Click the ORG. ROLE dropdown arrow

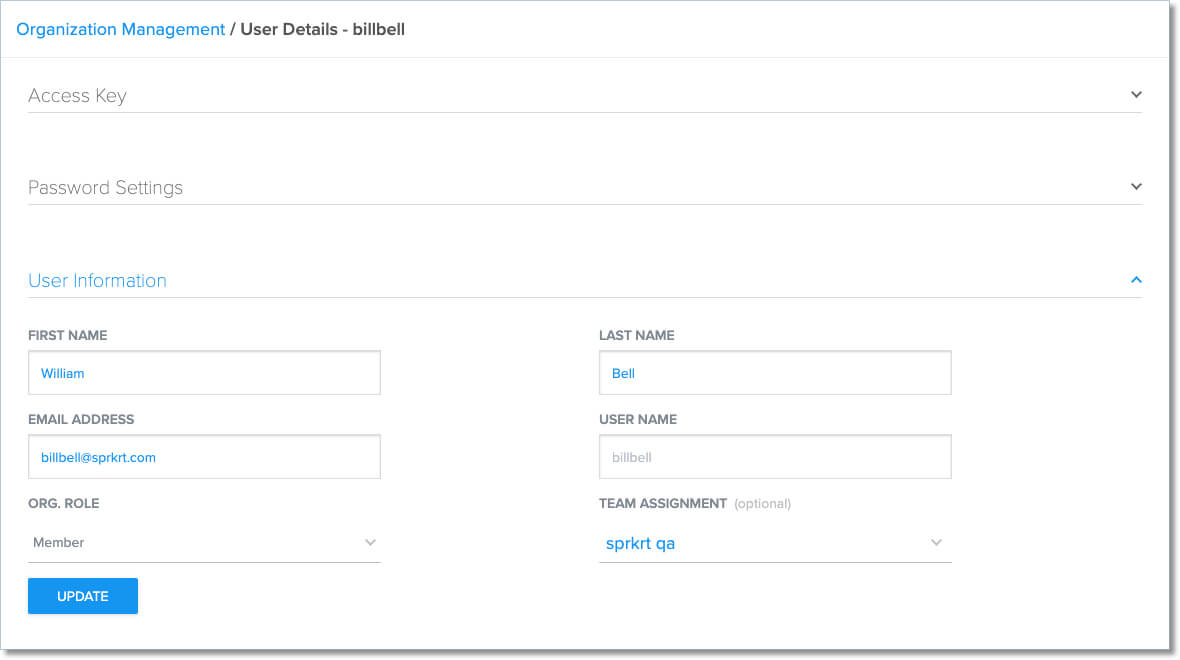371,542
